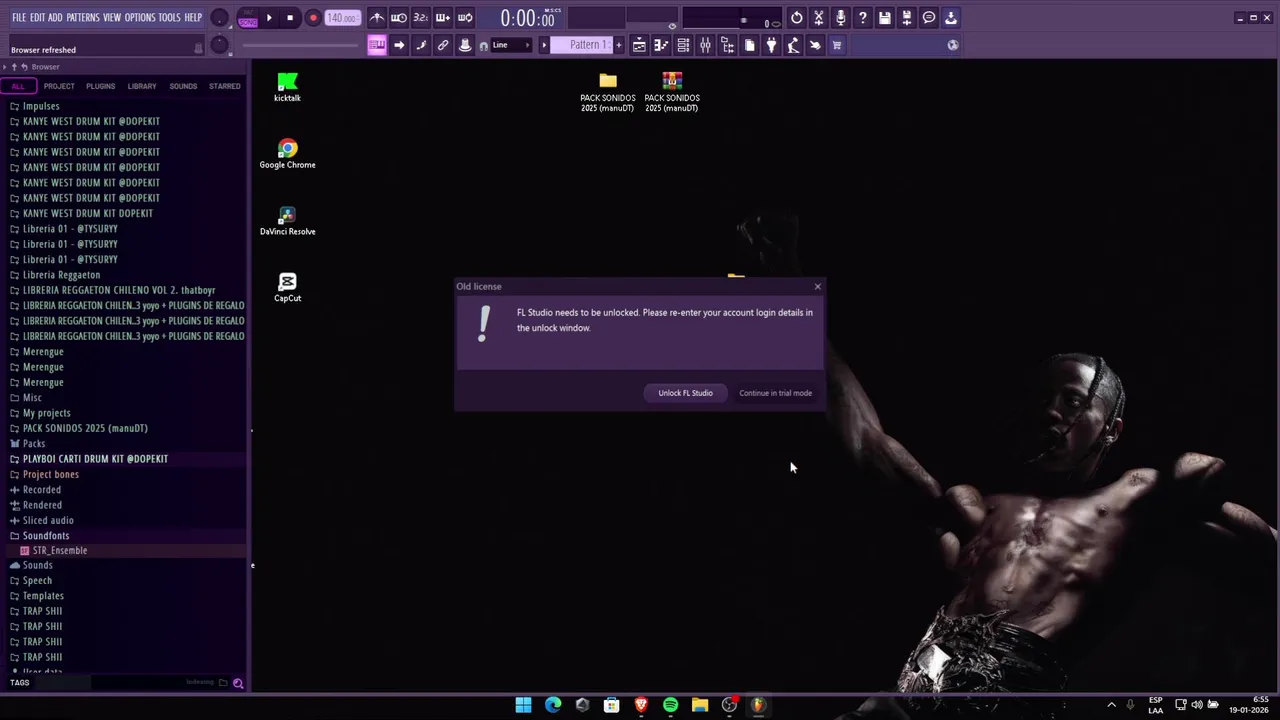
Task: Toggle Pat/Song mode switch
Action: [x=247, y=18]
